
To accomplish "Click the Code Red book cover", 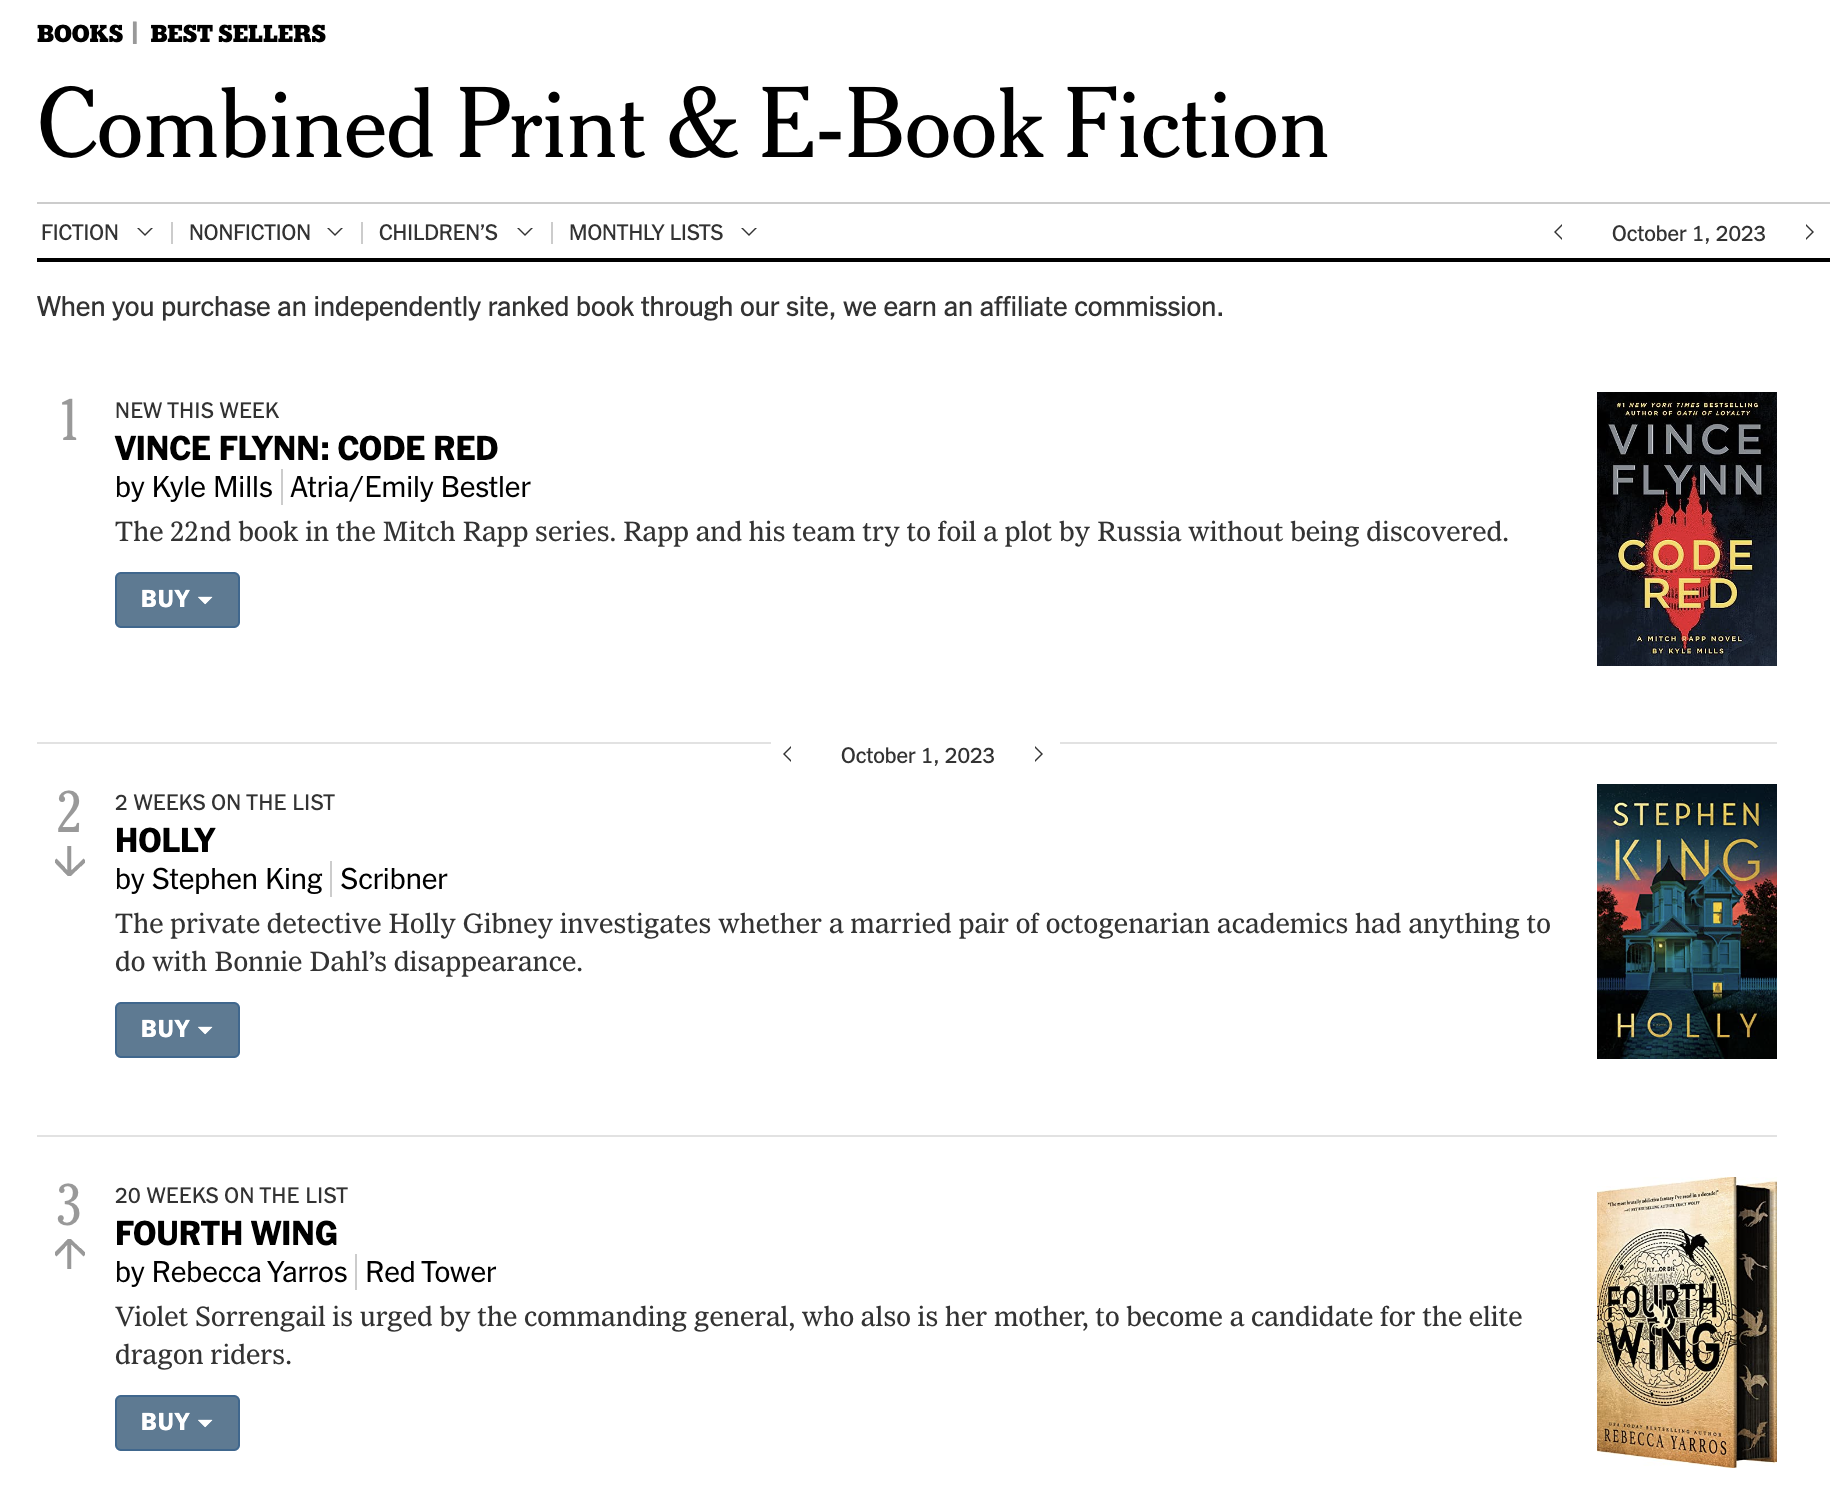I will 1686,529.
